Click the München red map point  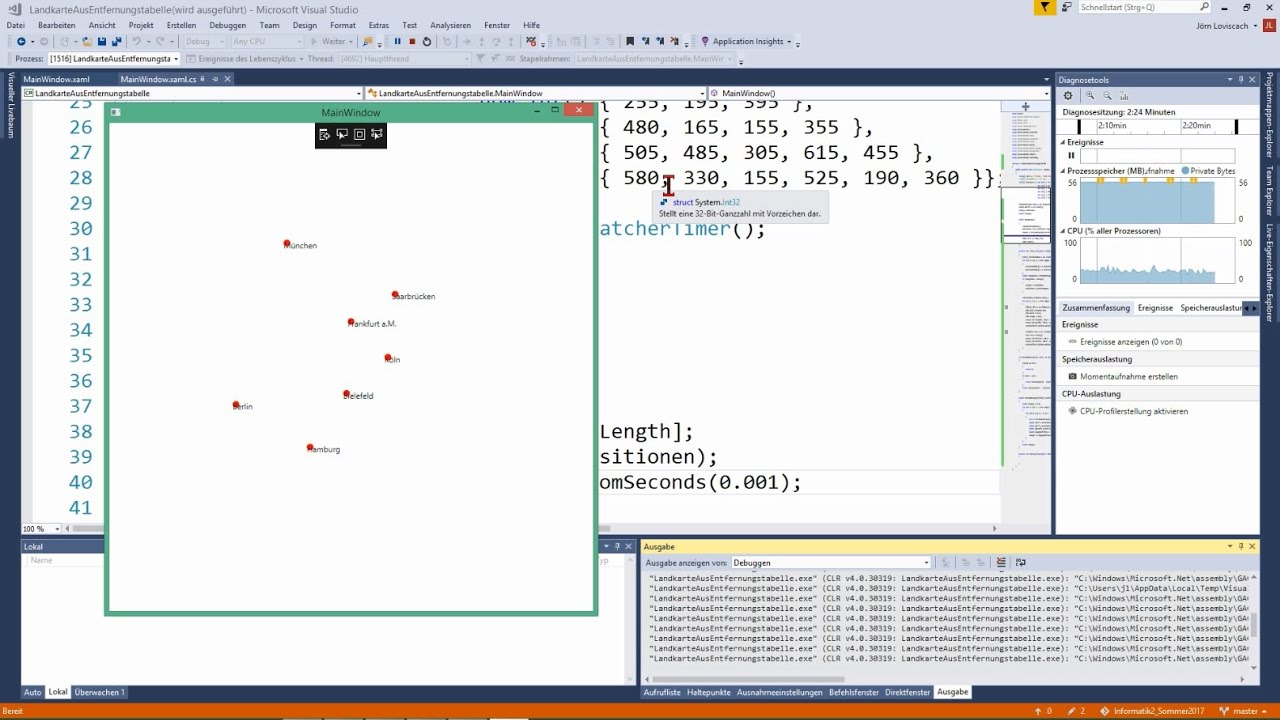(286, 243)
